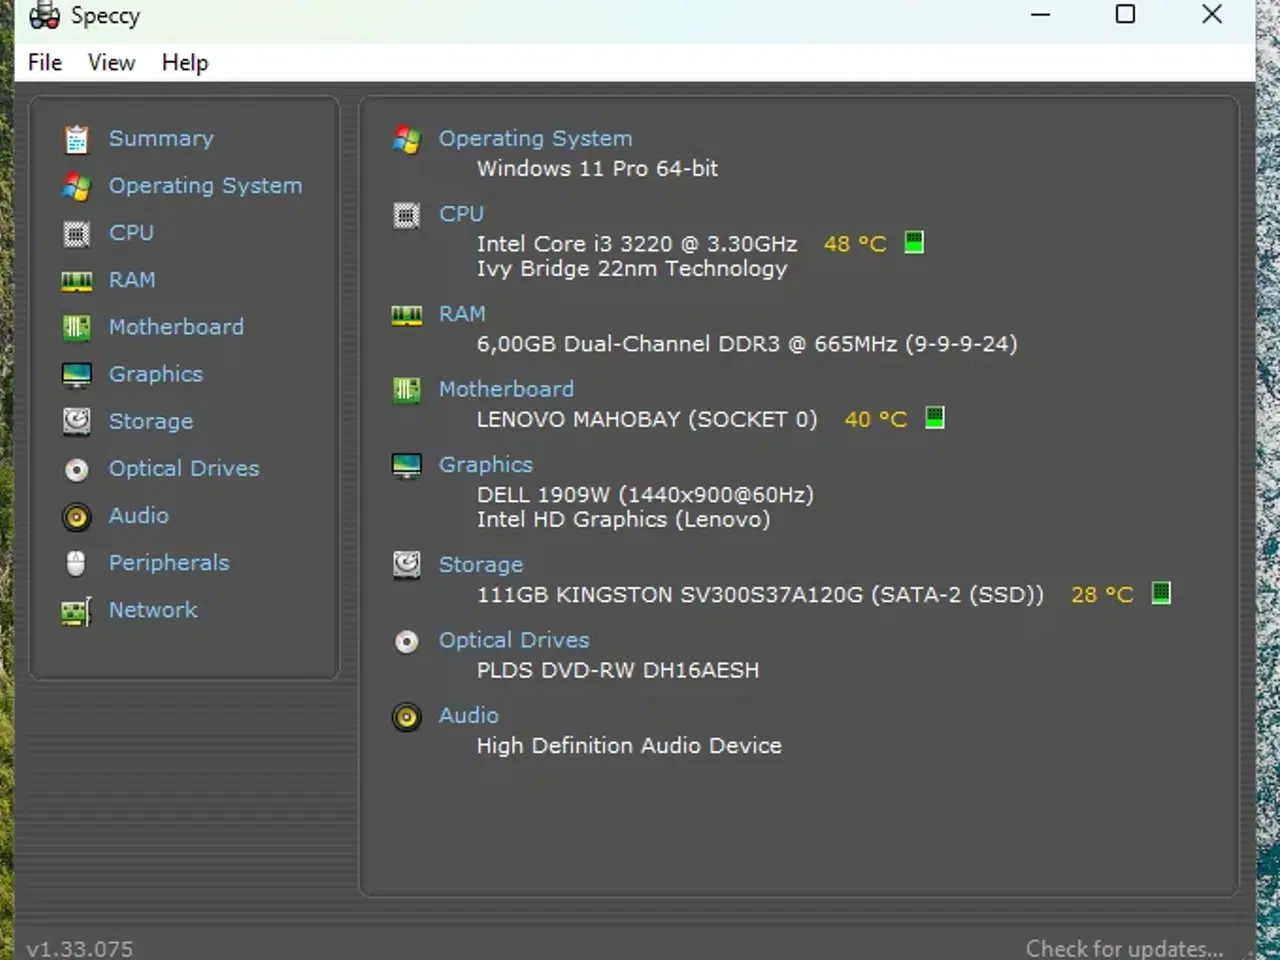1280x960 pixels.
Task: Select Peripherals in the sidebar list
Action: coord(169,563)
